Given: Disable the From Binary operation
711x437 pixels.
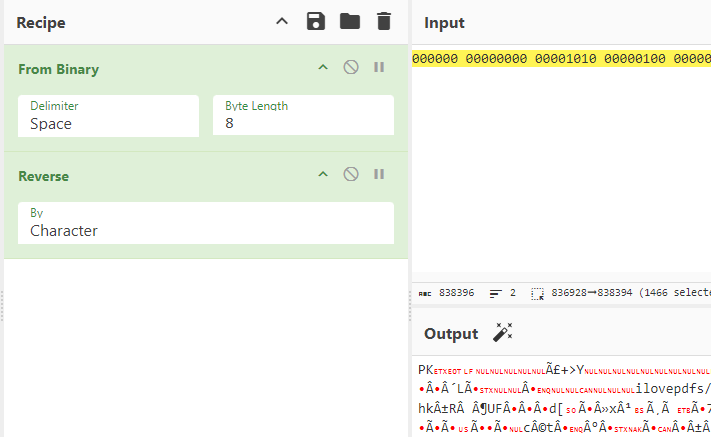Looking at the screenshot, I should pyautogui.click(x=351, y=67).
